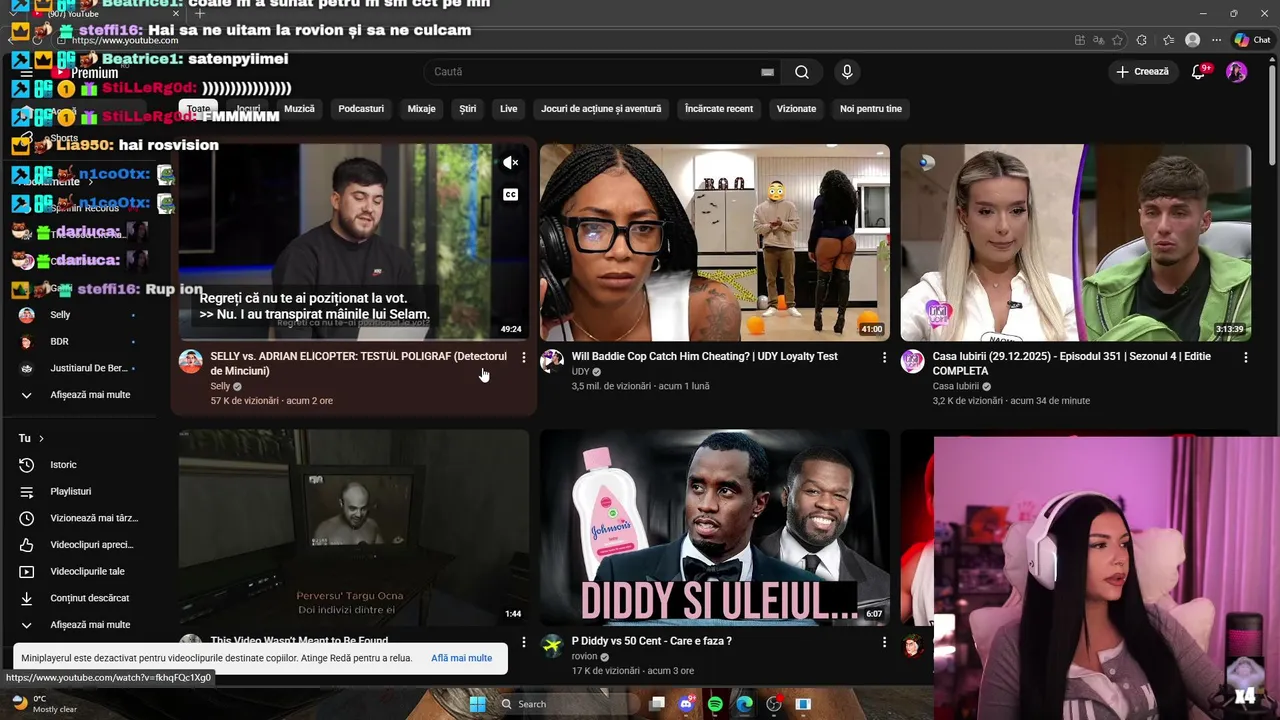Select the Noi pentru tine chip
The image size is (1280, 720).
tap(871, 109)
